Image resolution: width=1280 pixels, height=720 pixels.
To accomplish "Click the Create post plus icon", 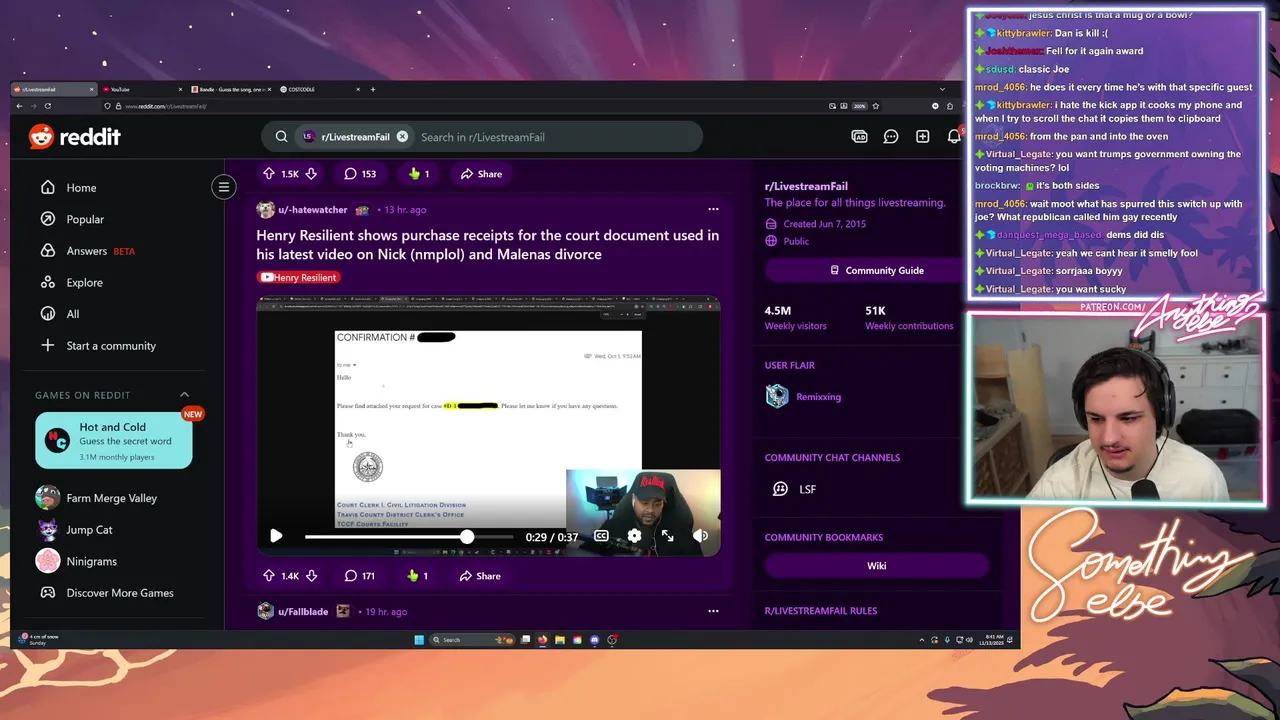I will pos(922,137).
